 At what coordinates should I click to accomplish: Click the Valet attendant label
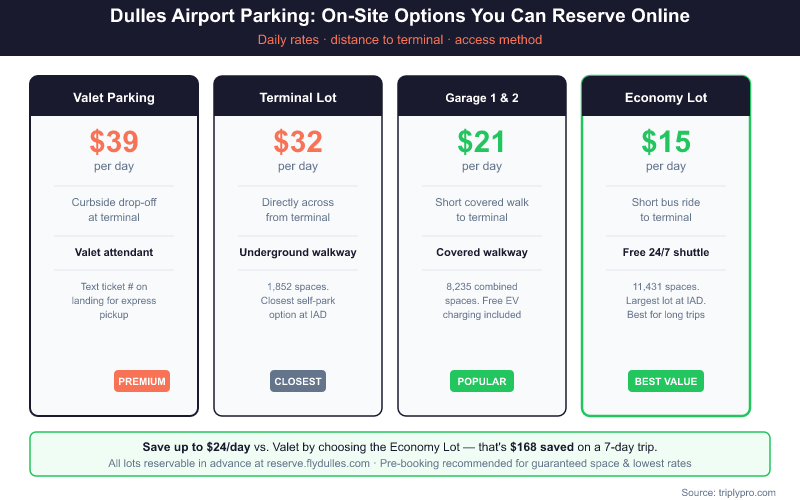pyautogui.click(x=114, y=252)
